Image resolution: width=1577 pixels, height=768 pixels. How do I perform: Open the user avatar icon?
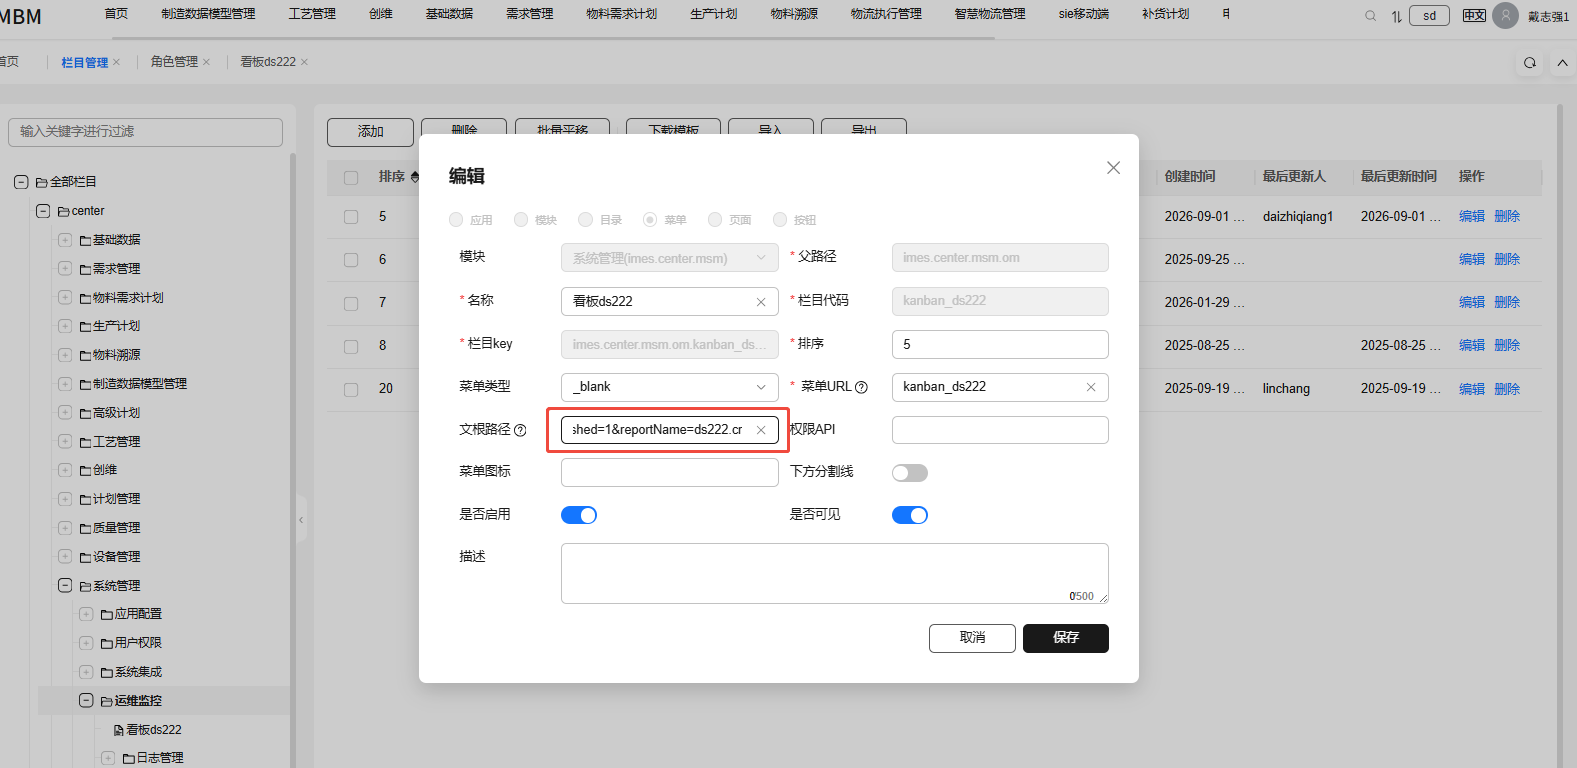(x=1505, y=16)
